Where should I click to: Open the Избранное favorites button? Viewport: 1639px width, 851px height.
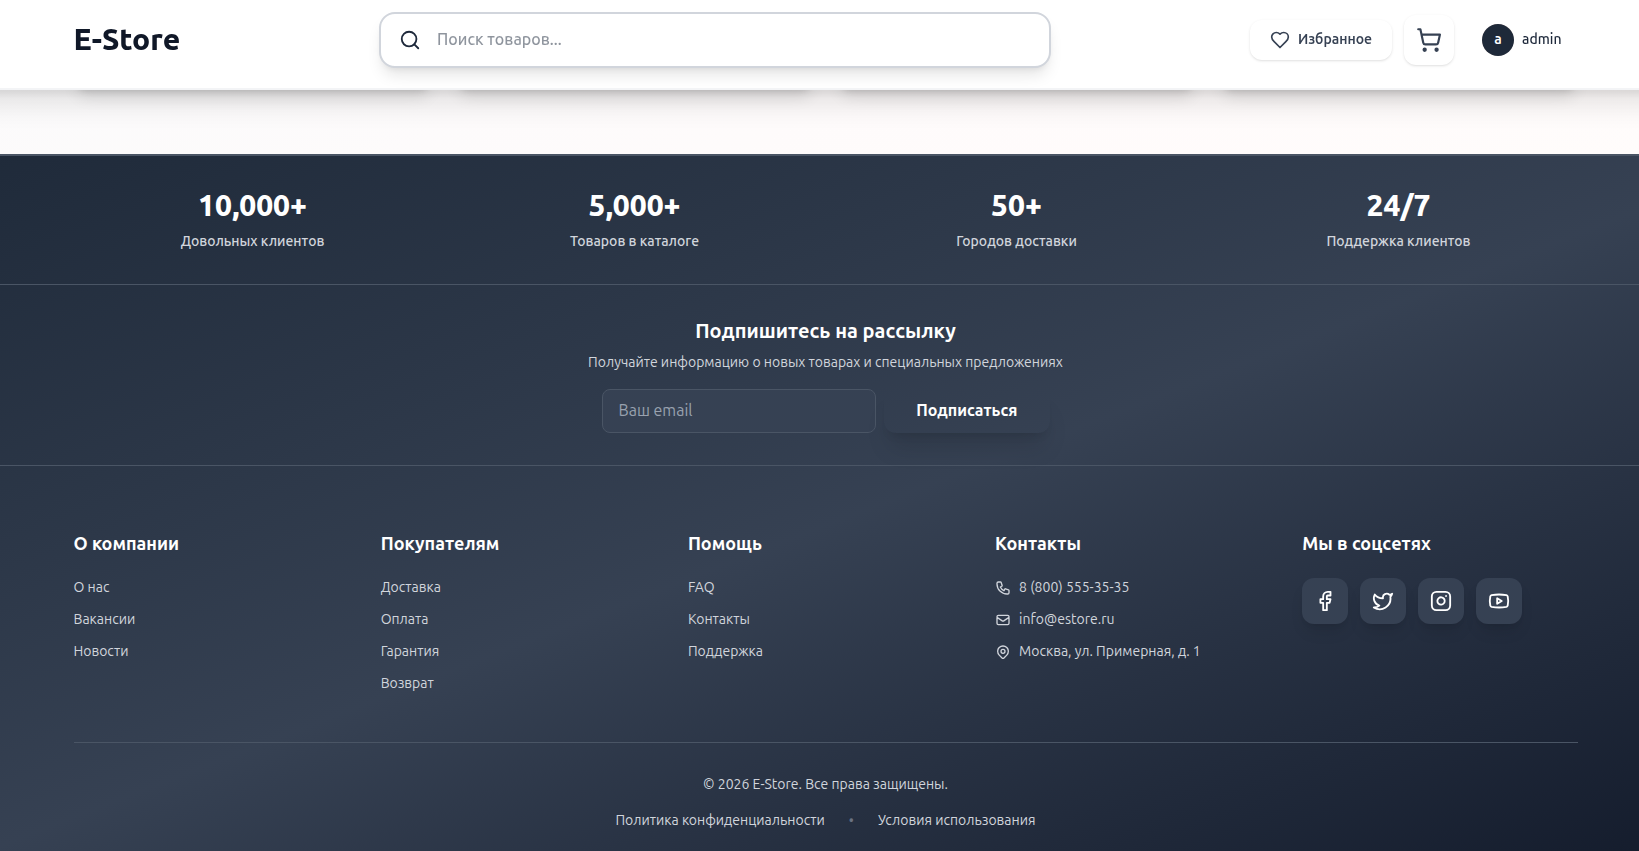(x=1321, y=40)
